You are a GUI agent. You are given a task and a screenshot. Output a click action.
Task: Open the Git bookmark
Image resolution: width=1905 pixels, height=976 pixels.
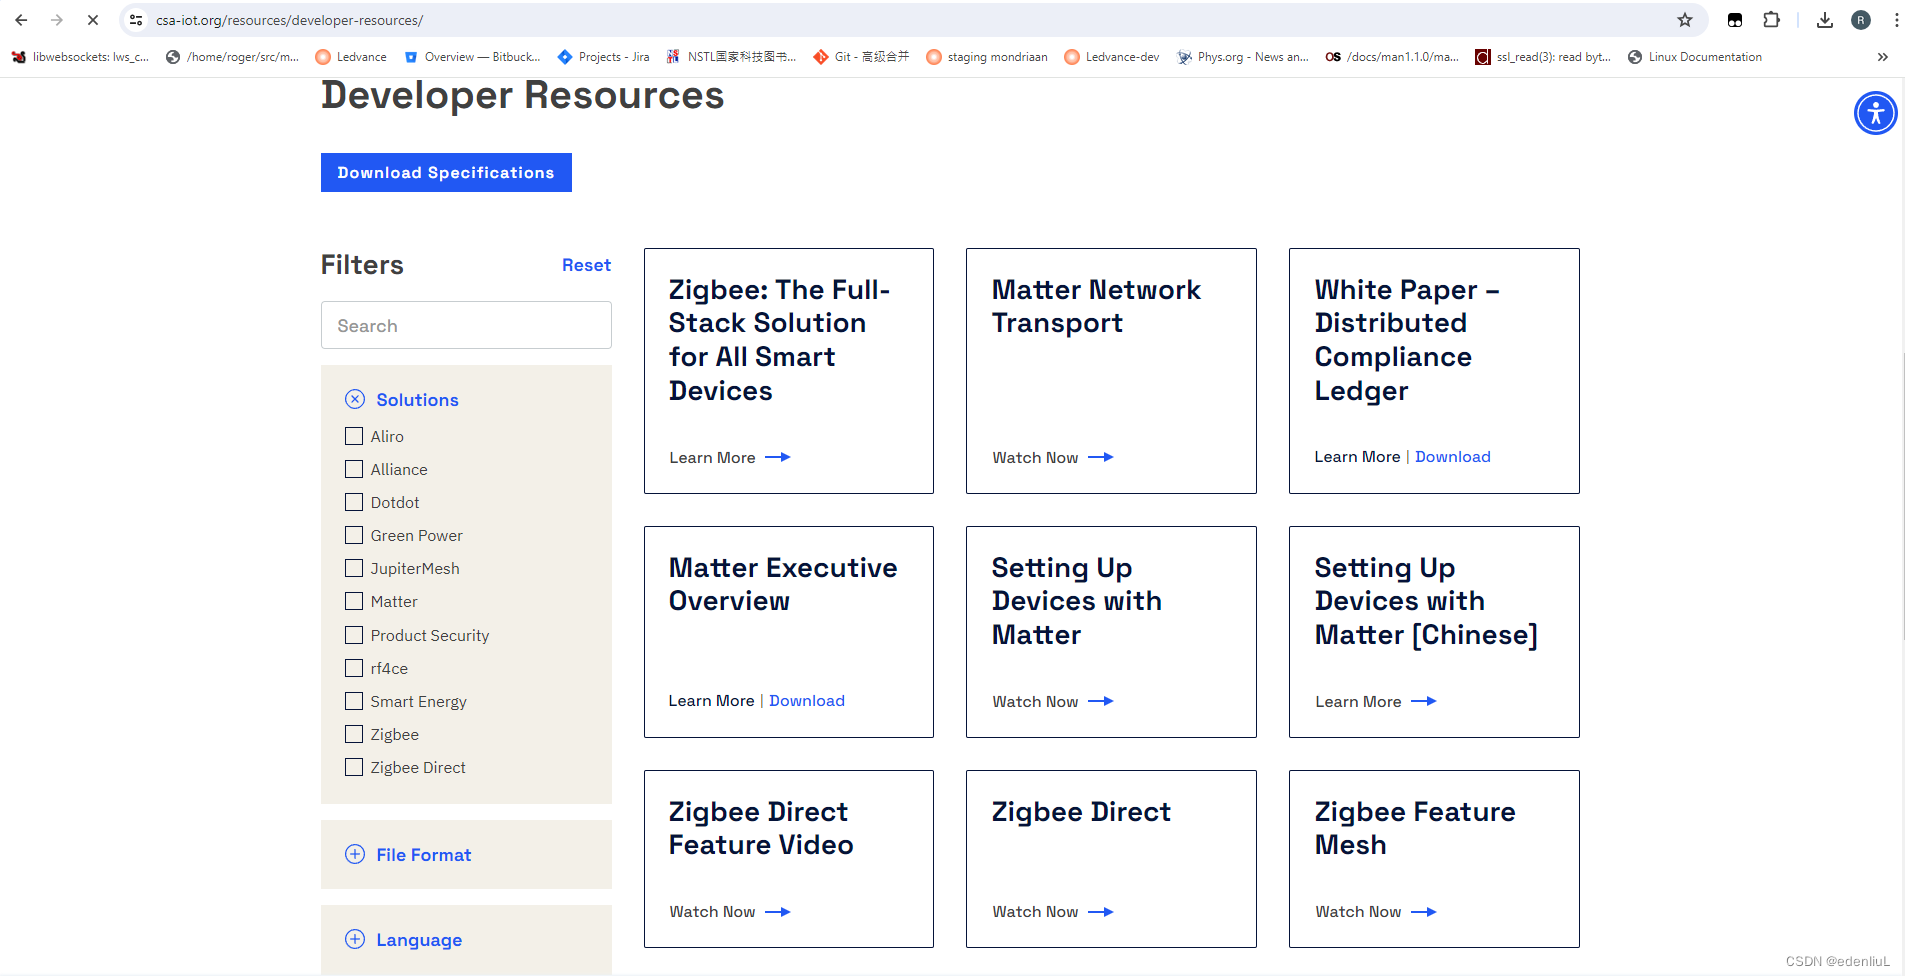tap(861, 57)
